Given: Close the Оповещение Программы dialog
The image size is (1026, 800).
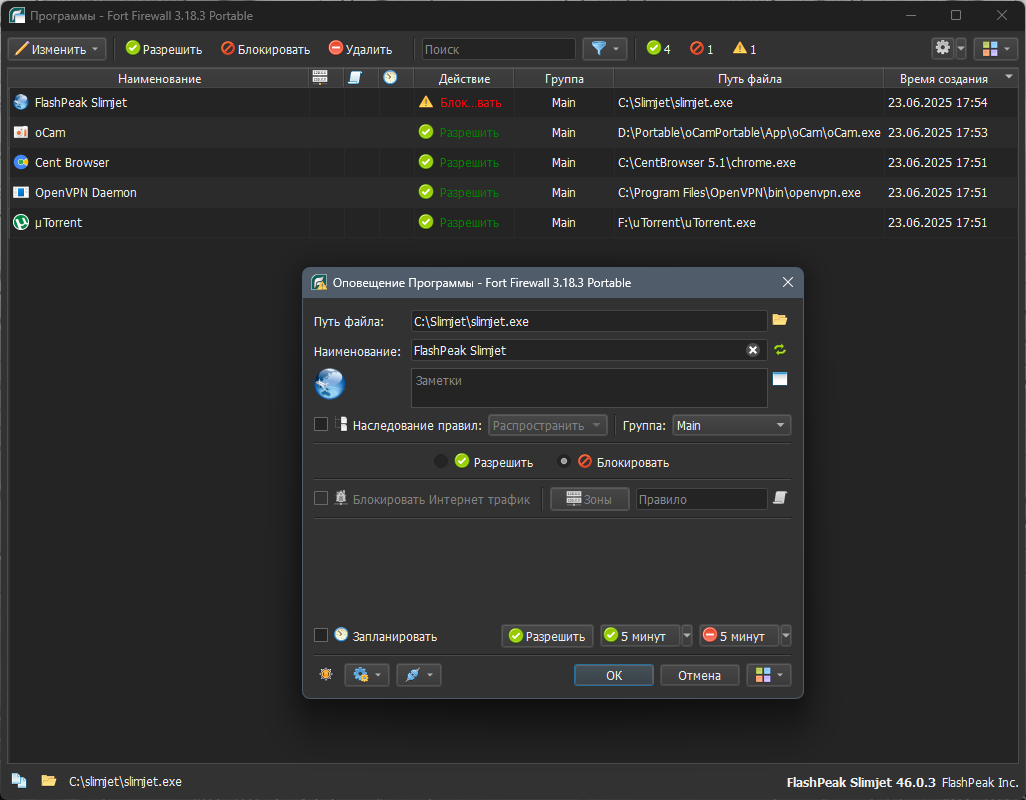Looking at the screenshot, I should 788,282.
